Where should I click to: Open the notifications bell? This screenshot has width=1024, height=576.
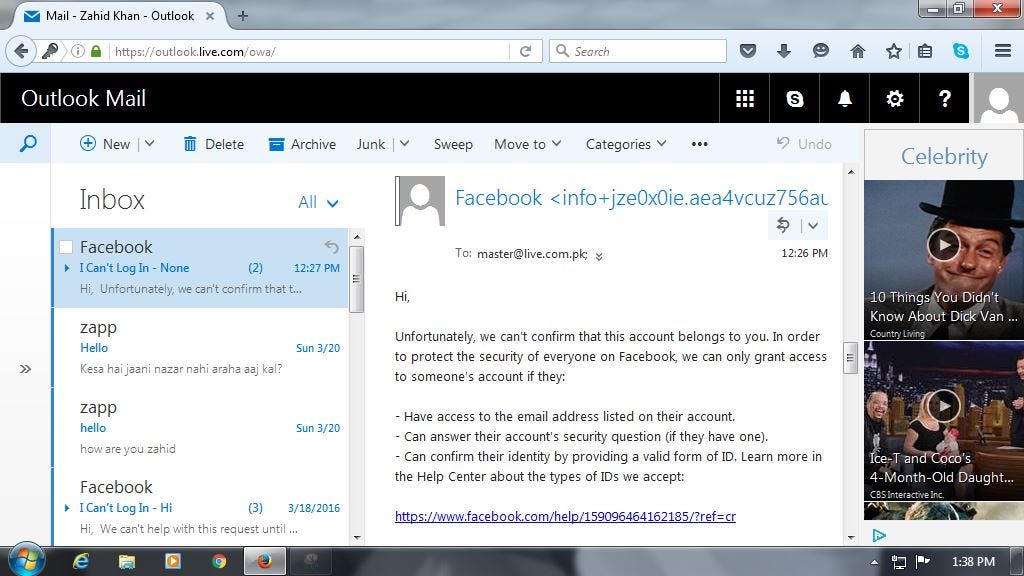[844, 99]
